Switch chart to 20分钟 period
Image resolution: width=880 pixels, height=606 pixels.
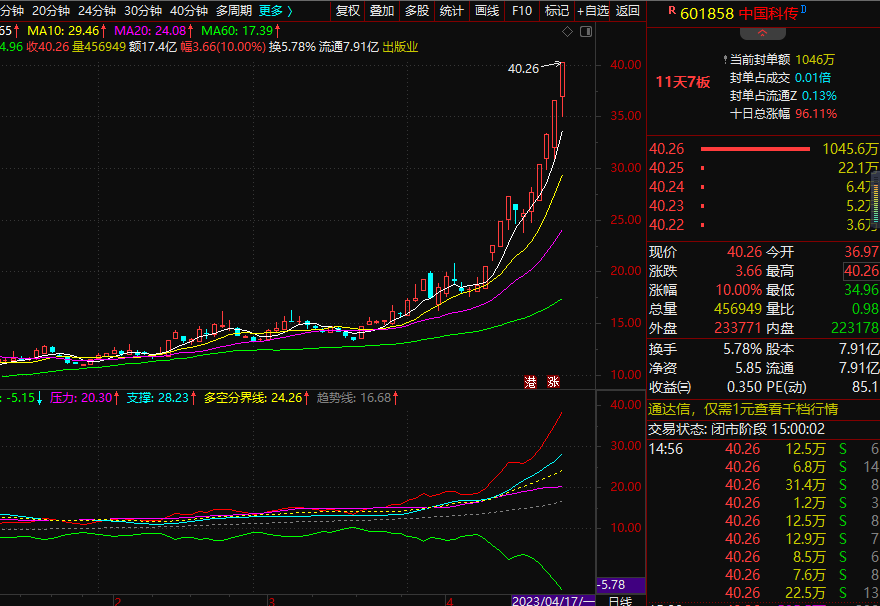(x=51, y=11)
